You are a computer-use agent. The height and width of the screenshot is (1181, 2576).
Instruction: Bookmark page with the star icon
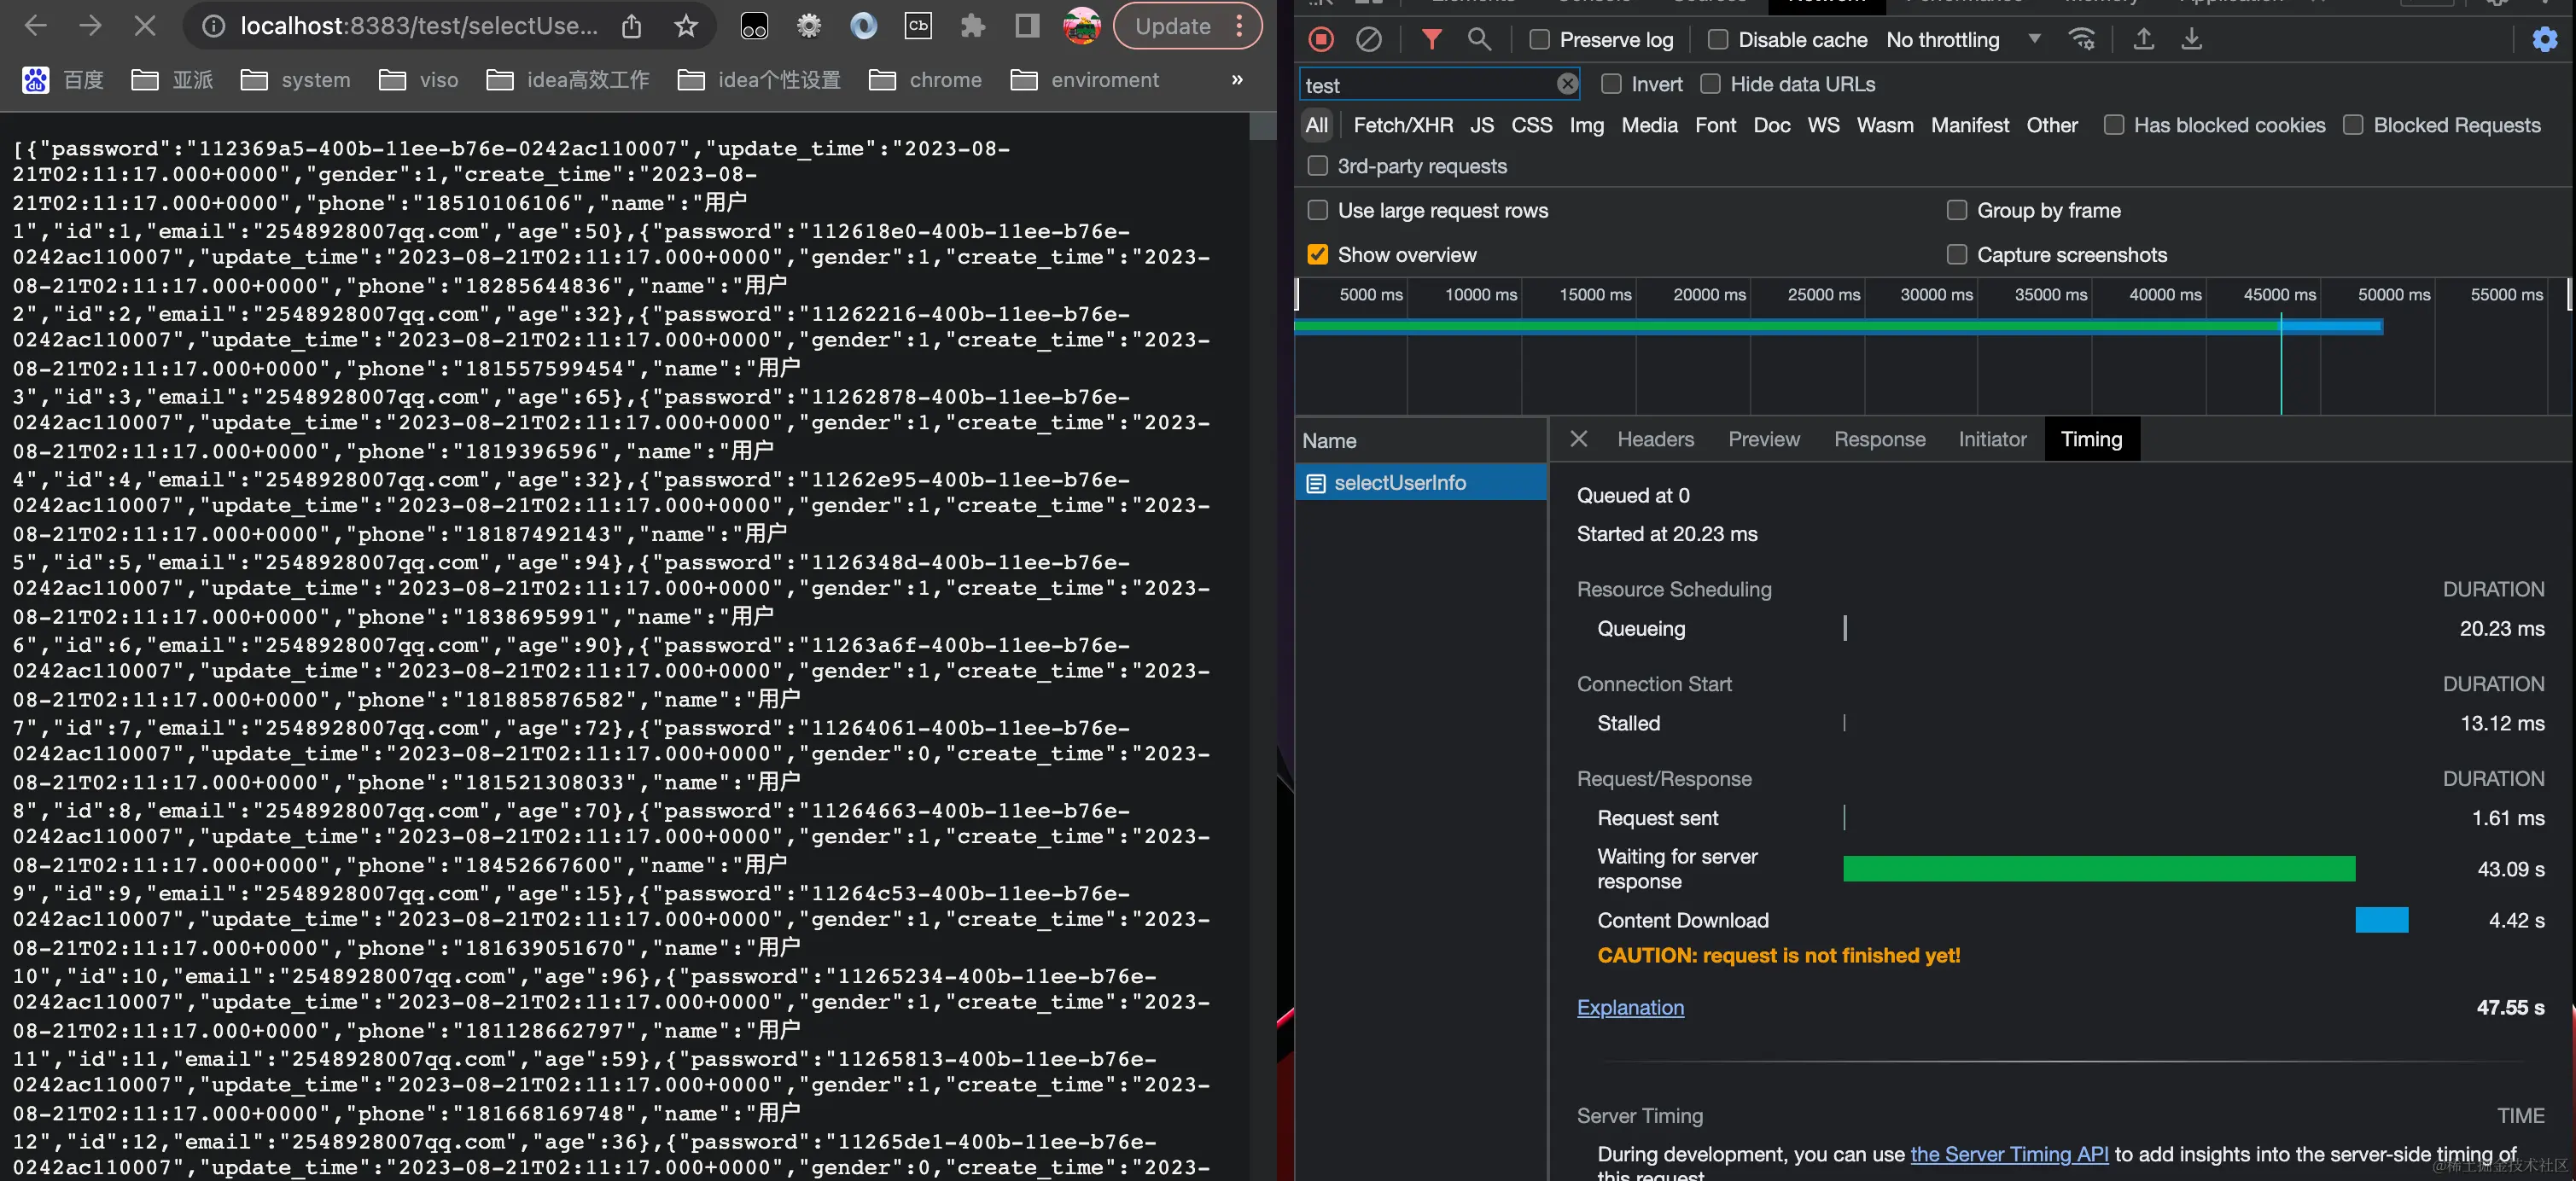pos(685,26)
